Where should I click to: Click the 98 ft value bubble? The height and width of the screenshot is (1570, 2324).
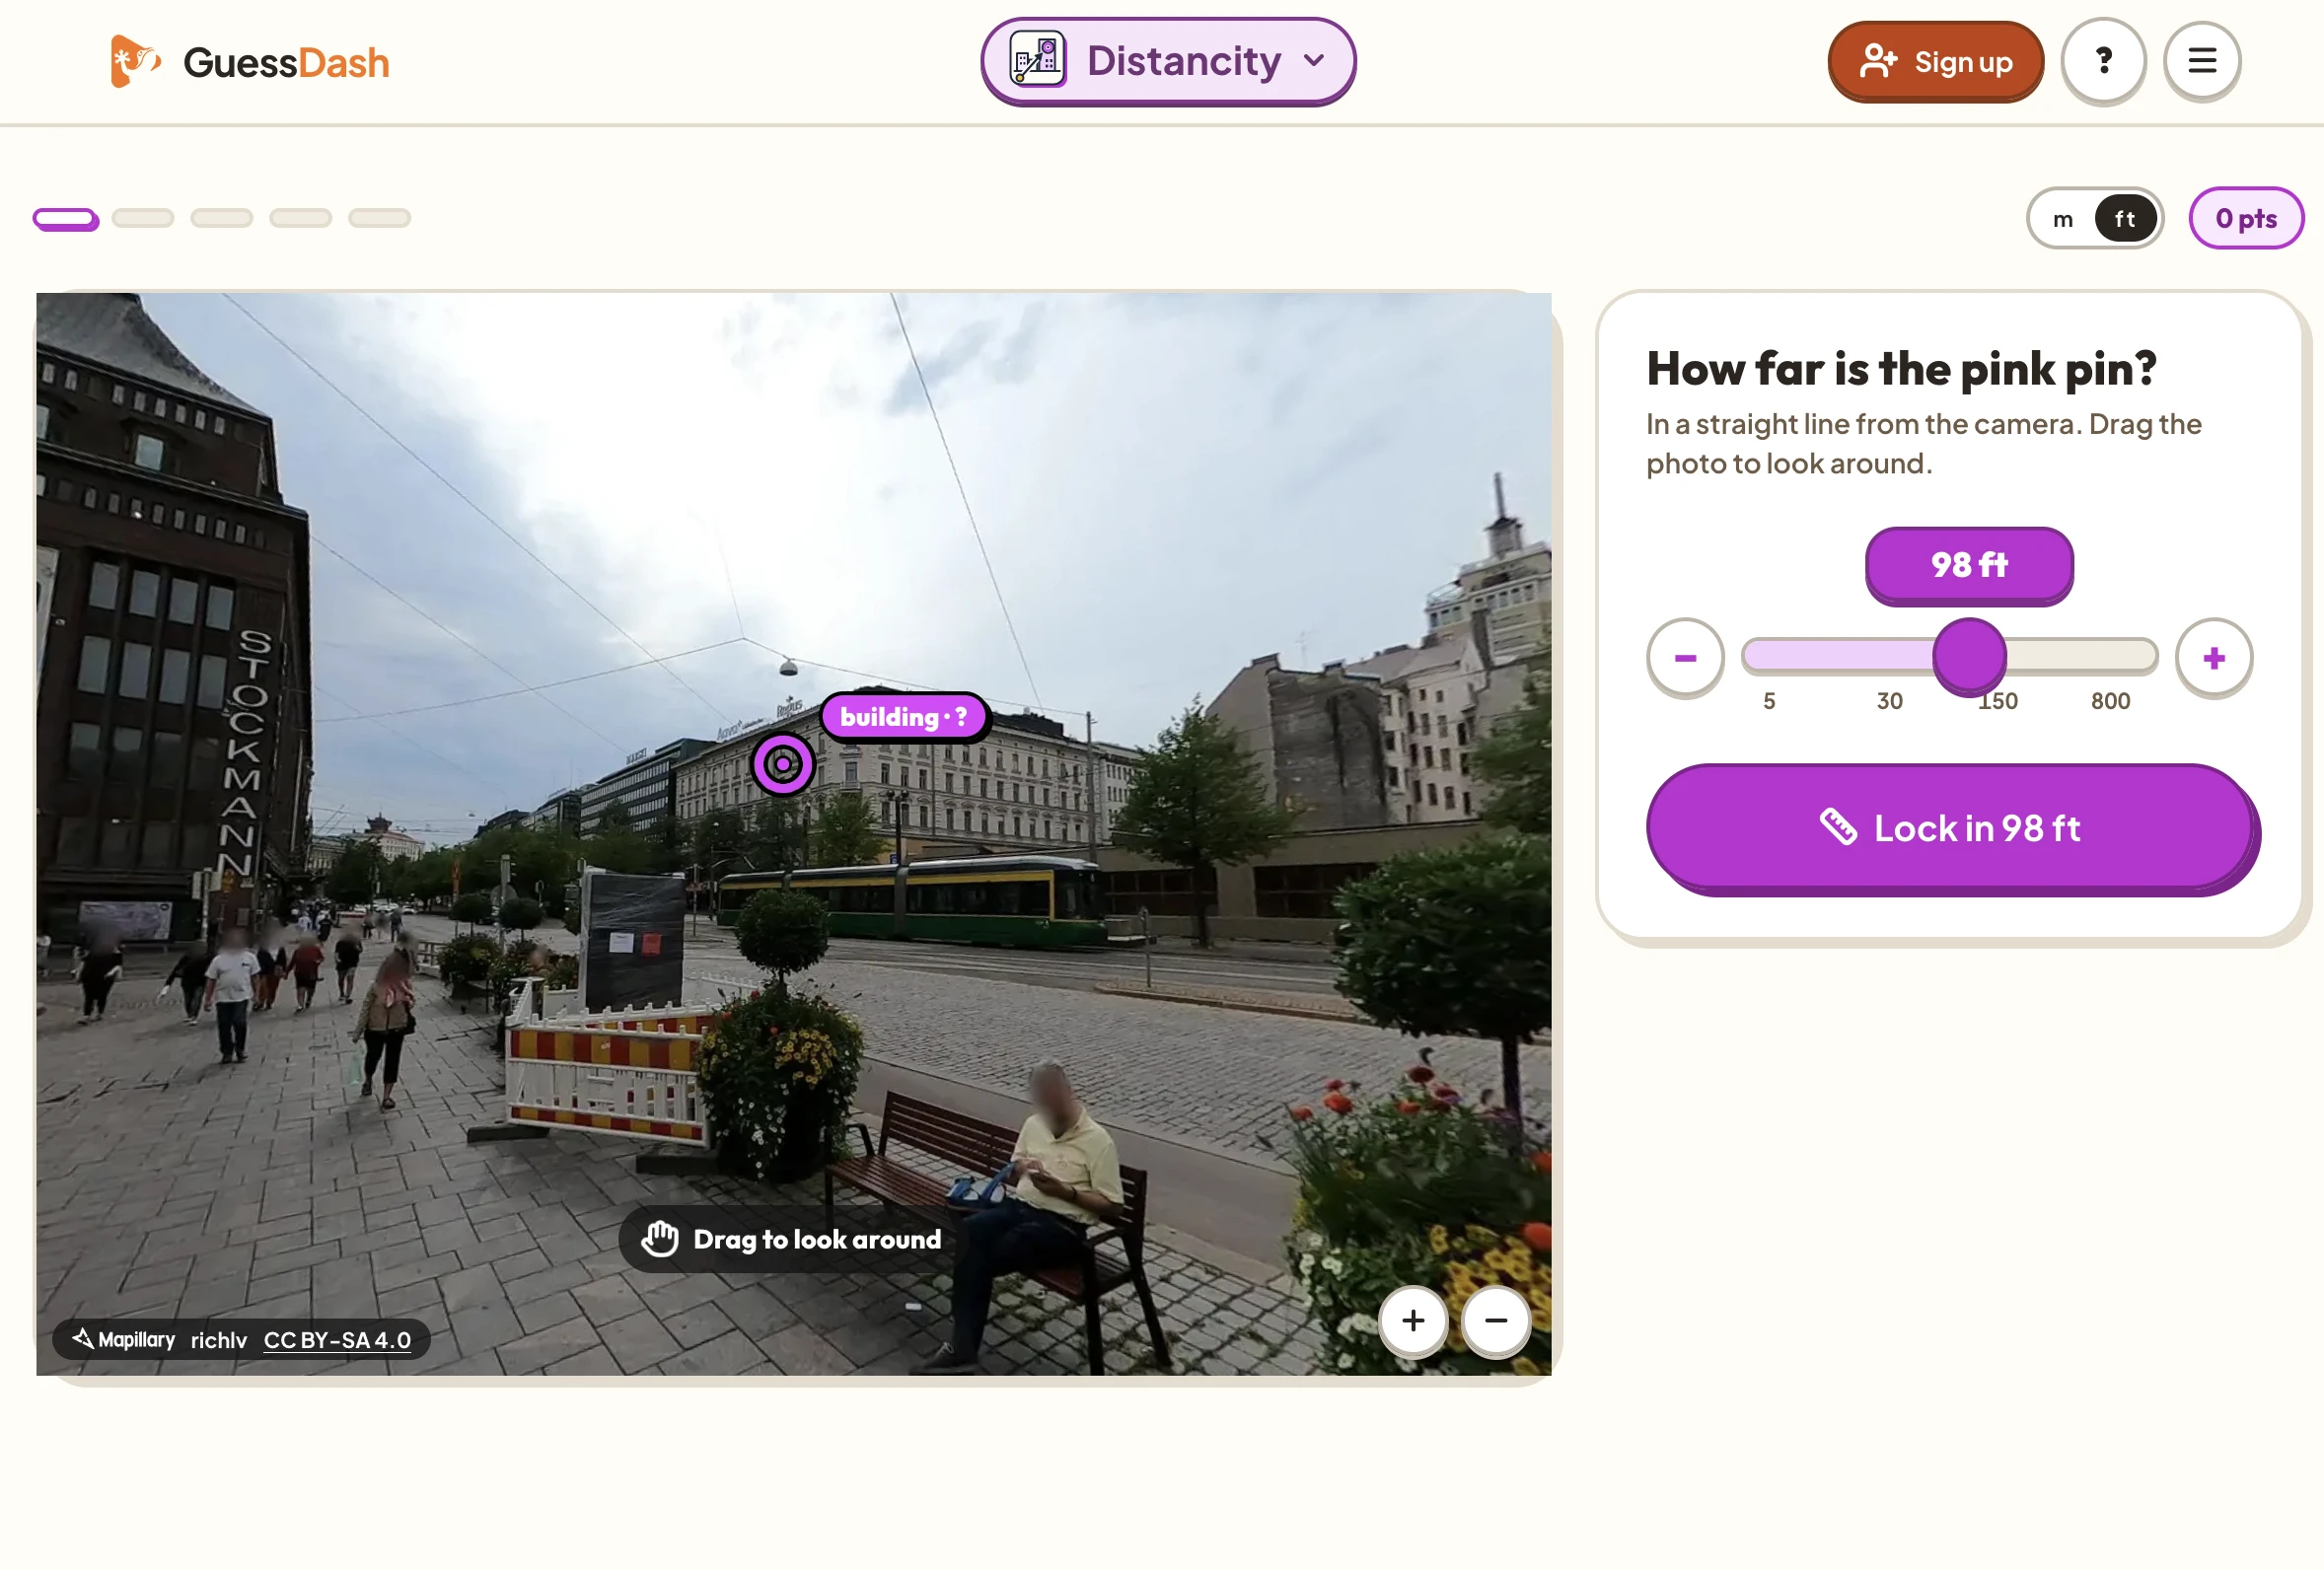click(1968, 565)
